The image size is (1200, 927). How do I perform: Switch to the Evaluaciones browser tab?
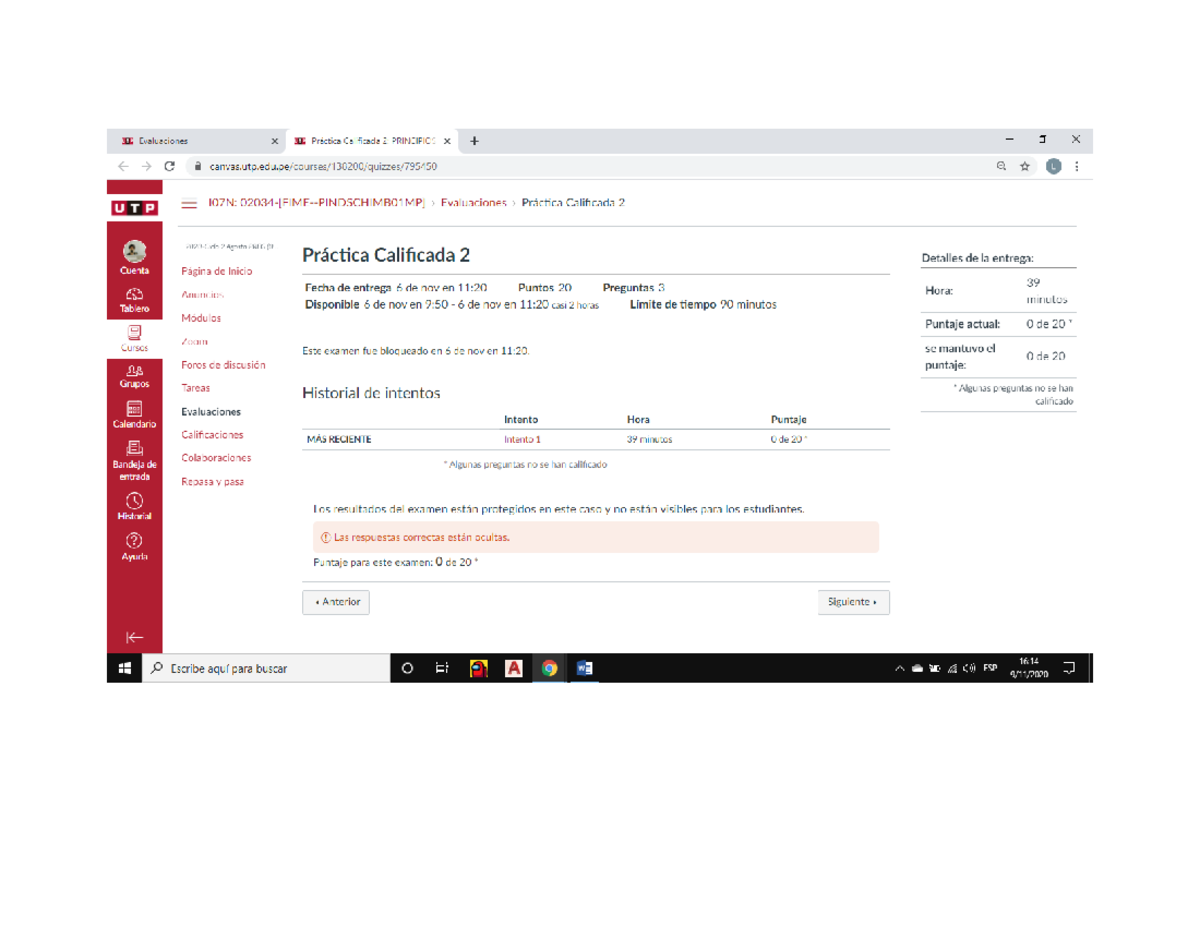click(190, 141)
